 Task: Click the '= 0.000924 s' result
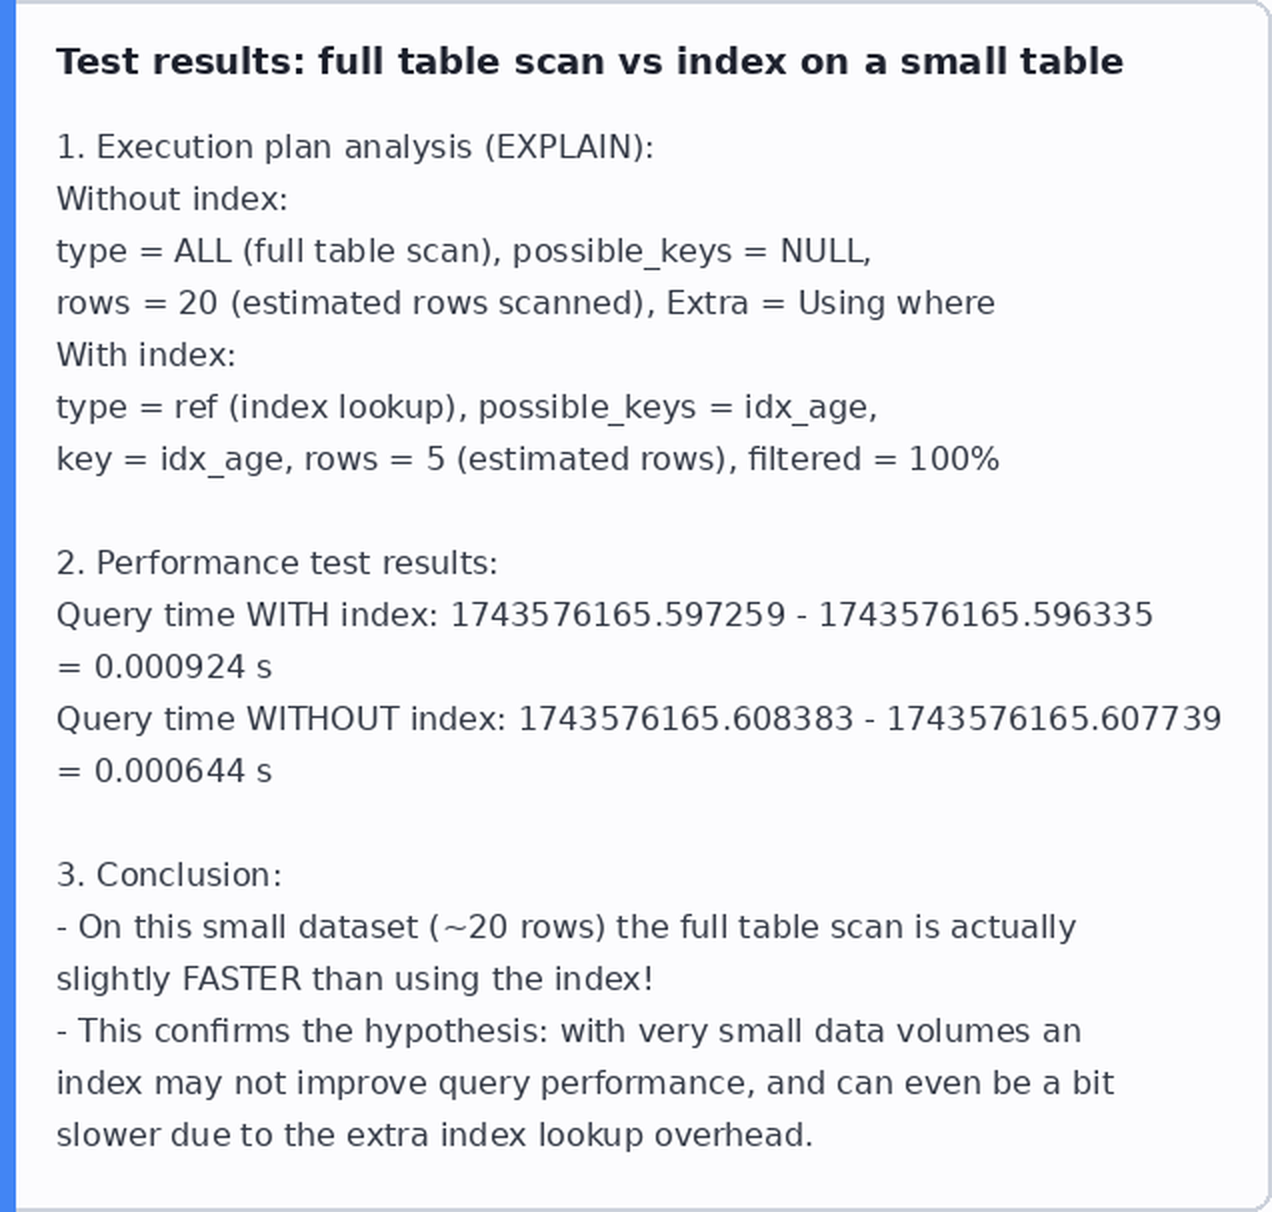pos(164,667)
